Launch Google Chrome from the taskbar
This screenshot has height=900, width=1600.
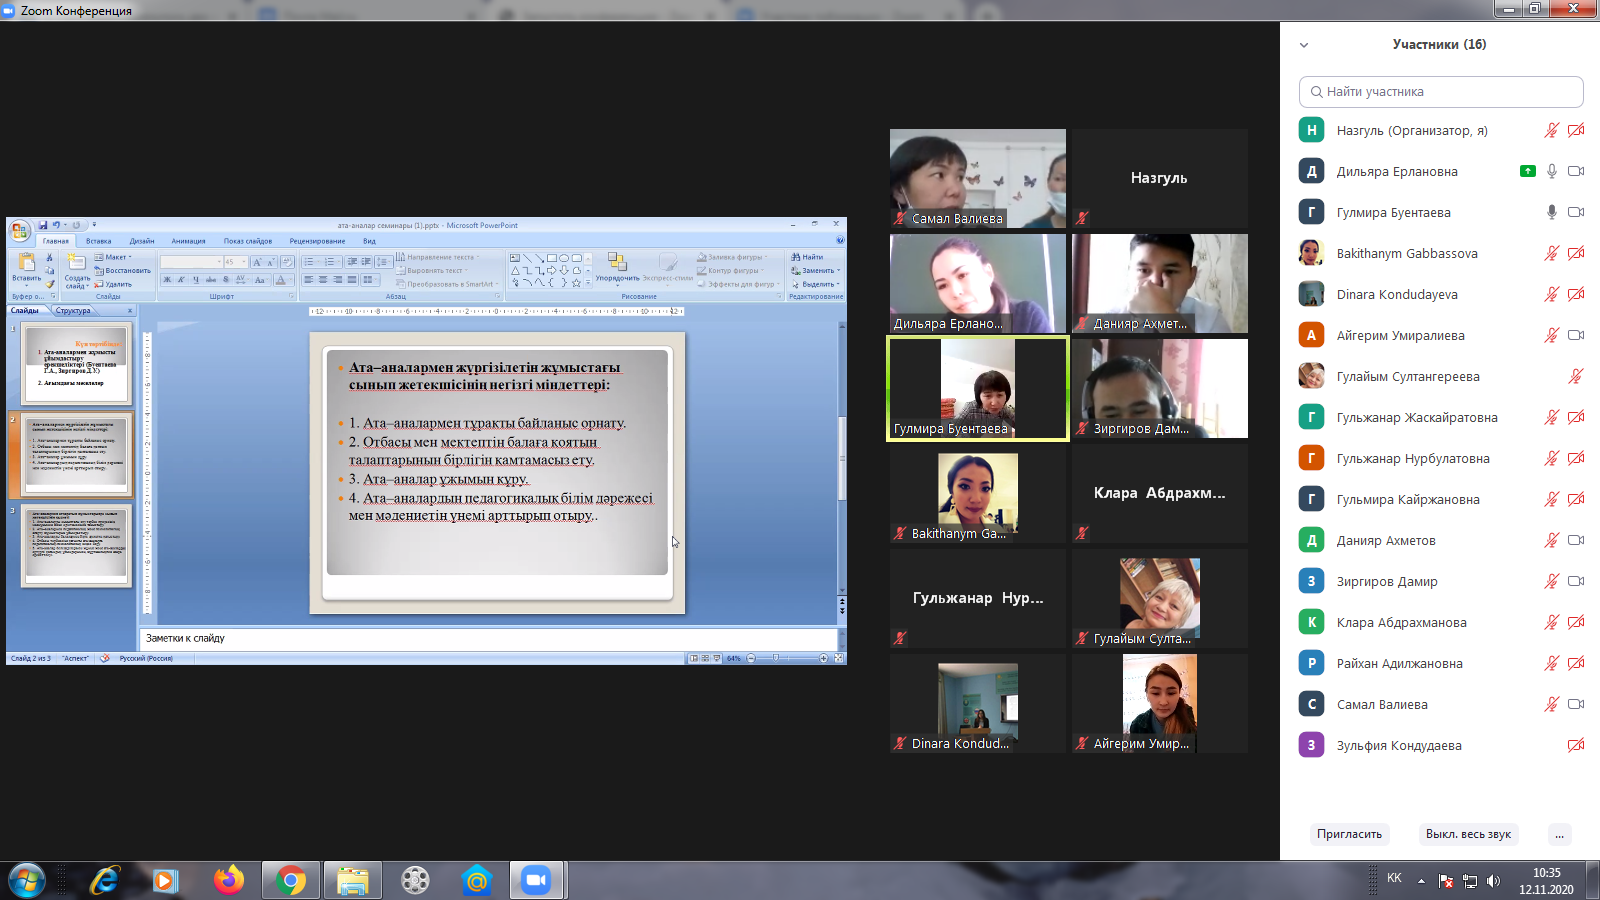[291, 880]
